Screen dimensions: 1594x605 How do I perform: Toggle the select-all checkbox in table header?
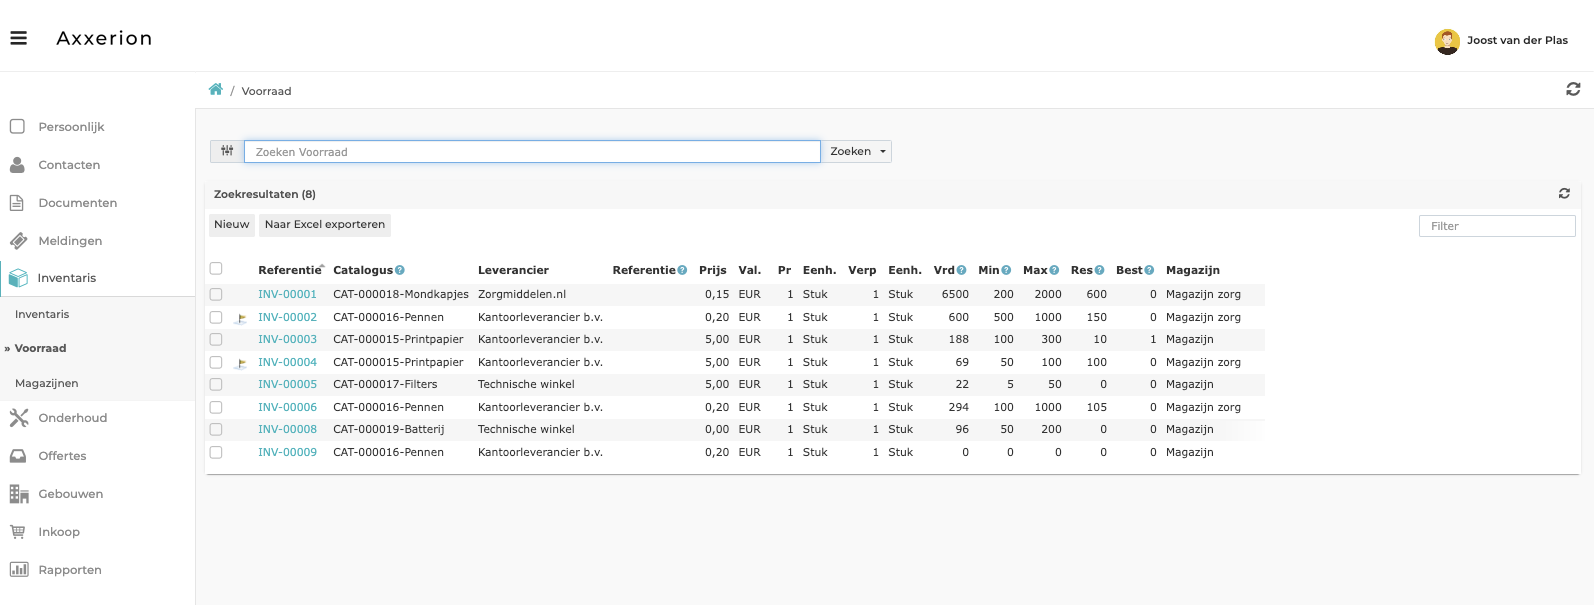point(216,269)
